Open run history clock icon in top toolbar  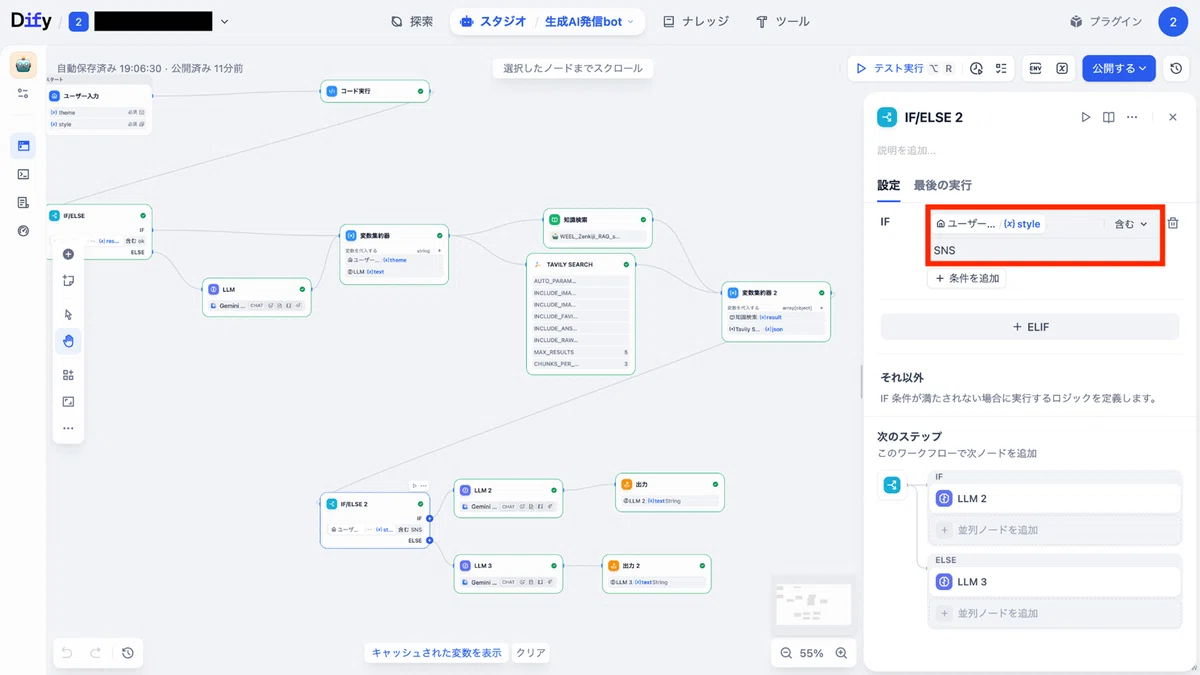[x=977, y=69]
